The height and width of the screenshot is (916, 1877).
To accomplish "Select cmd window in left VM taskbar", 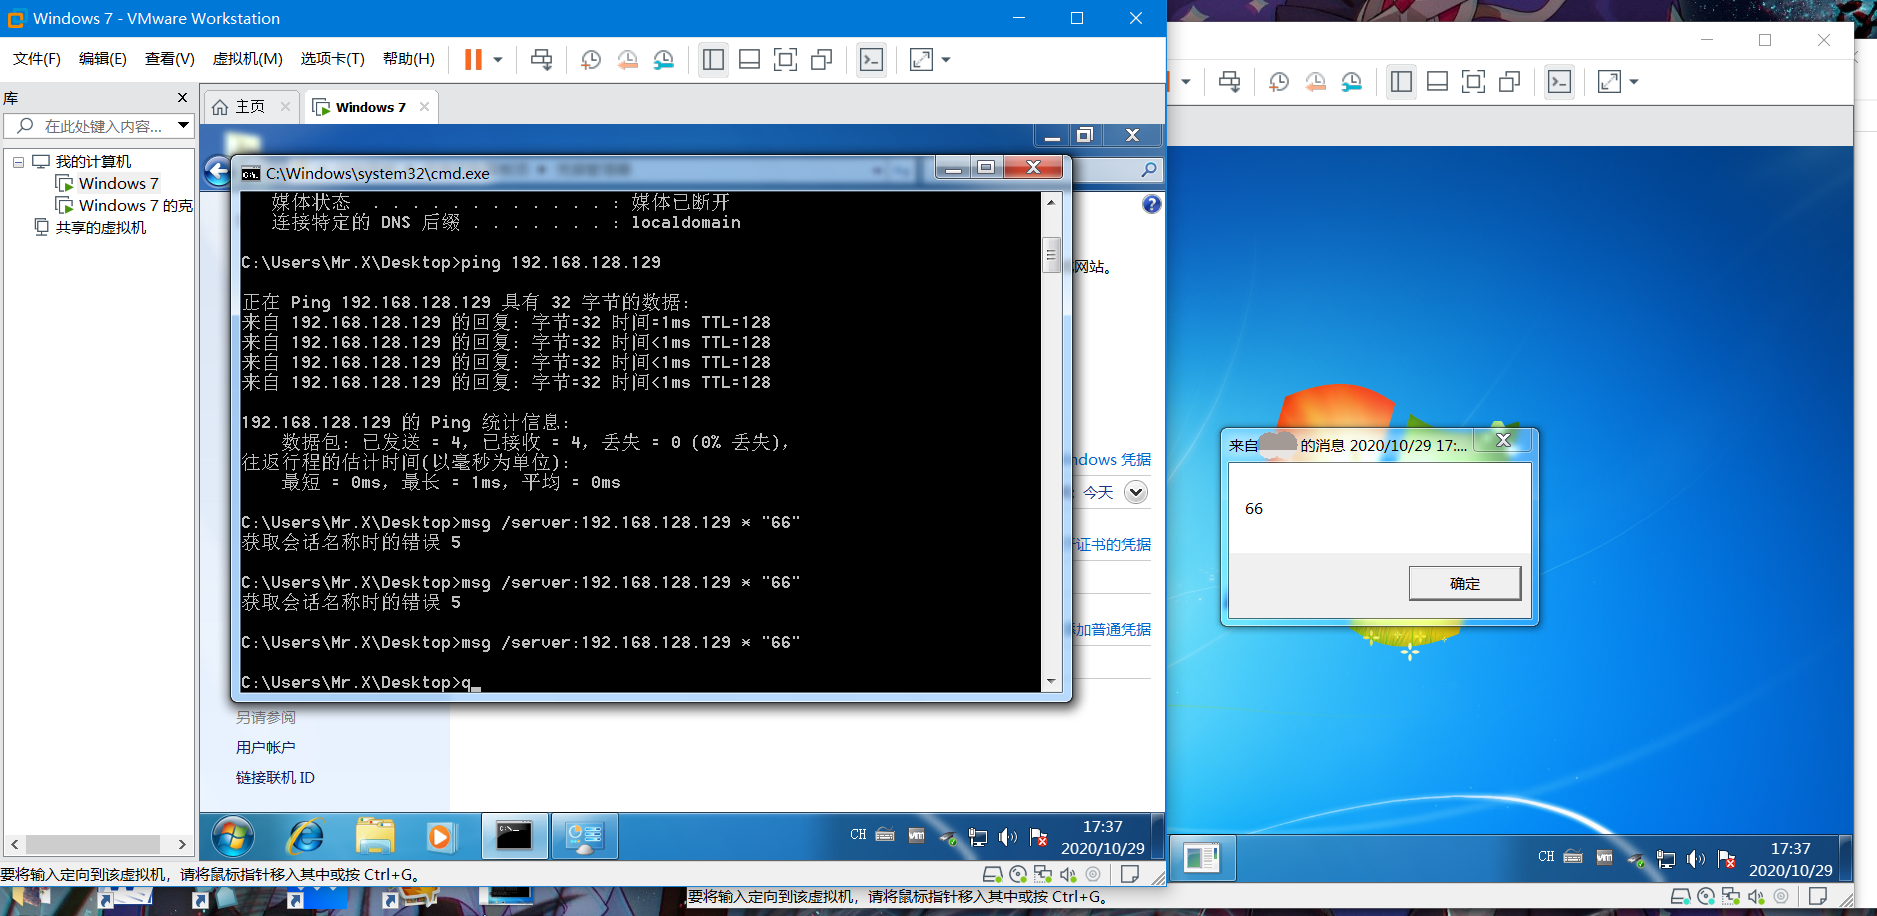I will tap(514, 836).
